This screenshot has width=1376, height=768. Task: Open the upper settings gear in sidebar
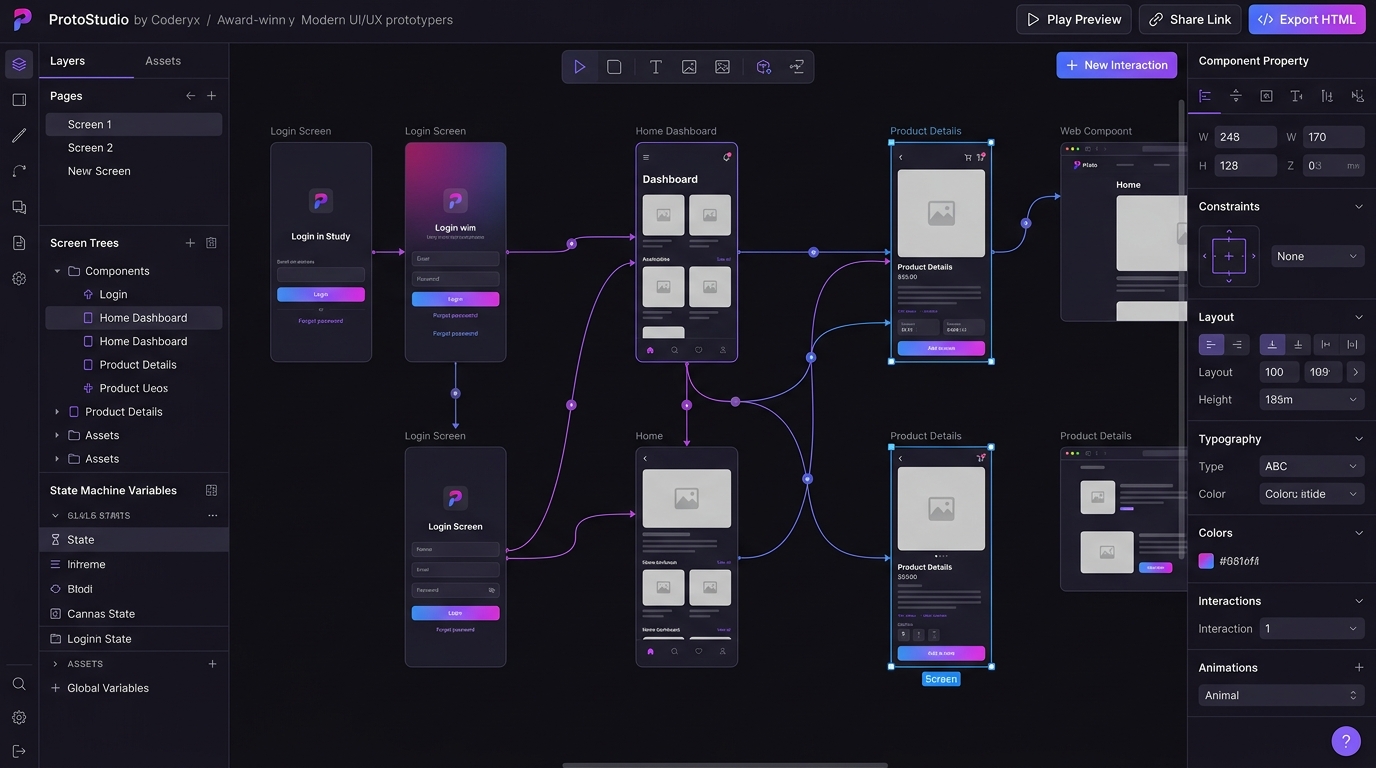[x=19, y=279]
